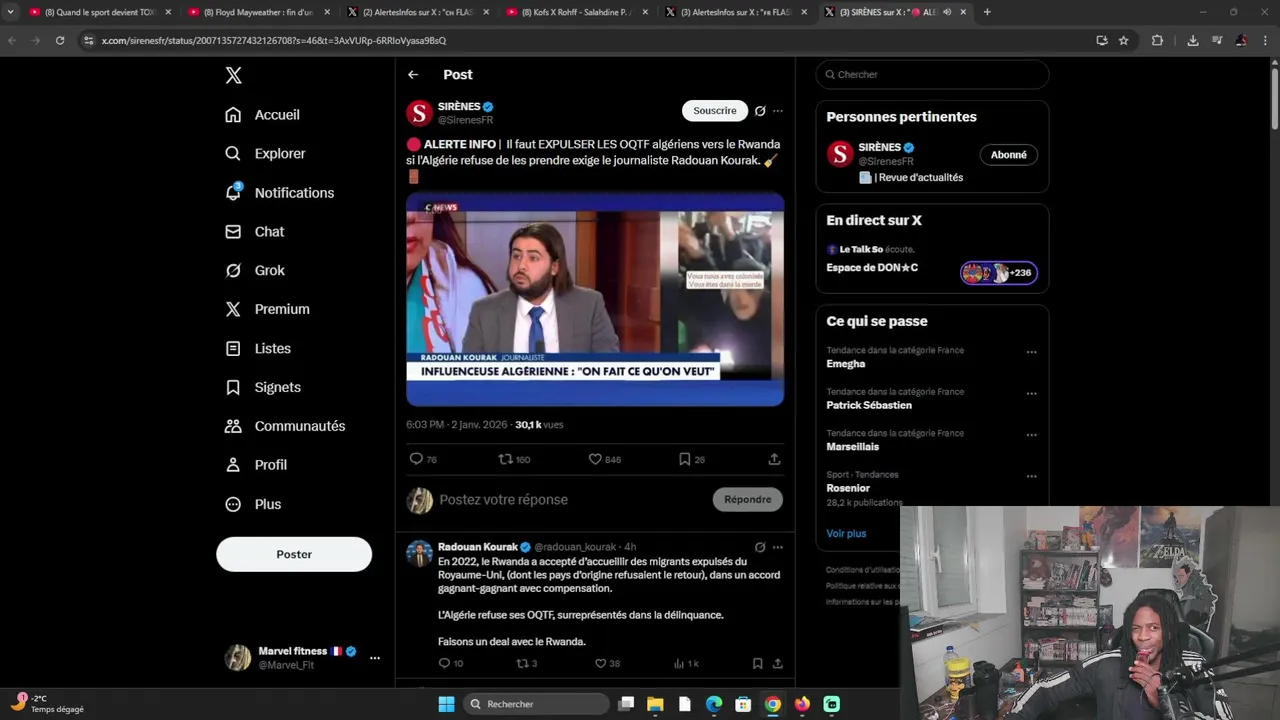This screenshot has width=1280, height=720.
Task: Share the main SIRÈNES post
Action: 774,459
